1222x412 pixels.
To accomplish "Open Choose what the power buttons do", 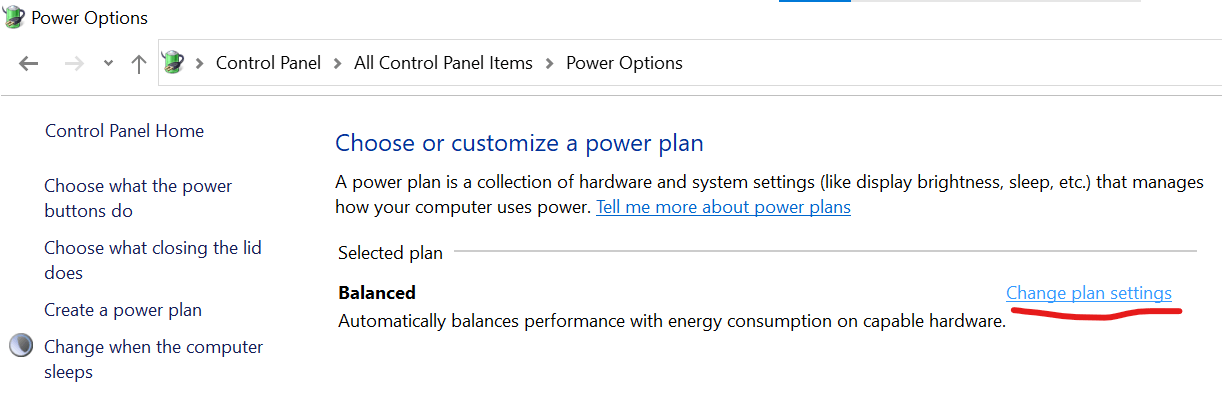I will coord(138,198).
